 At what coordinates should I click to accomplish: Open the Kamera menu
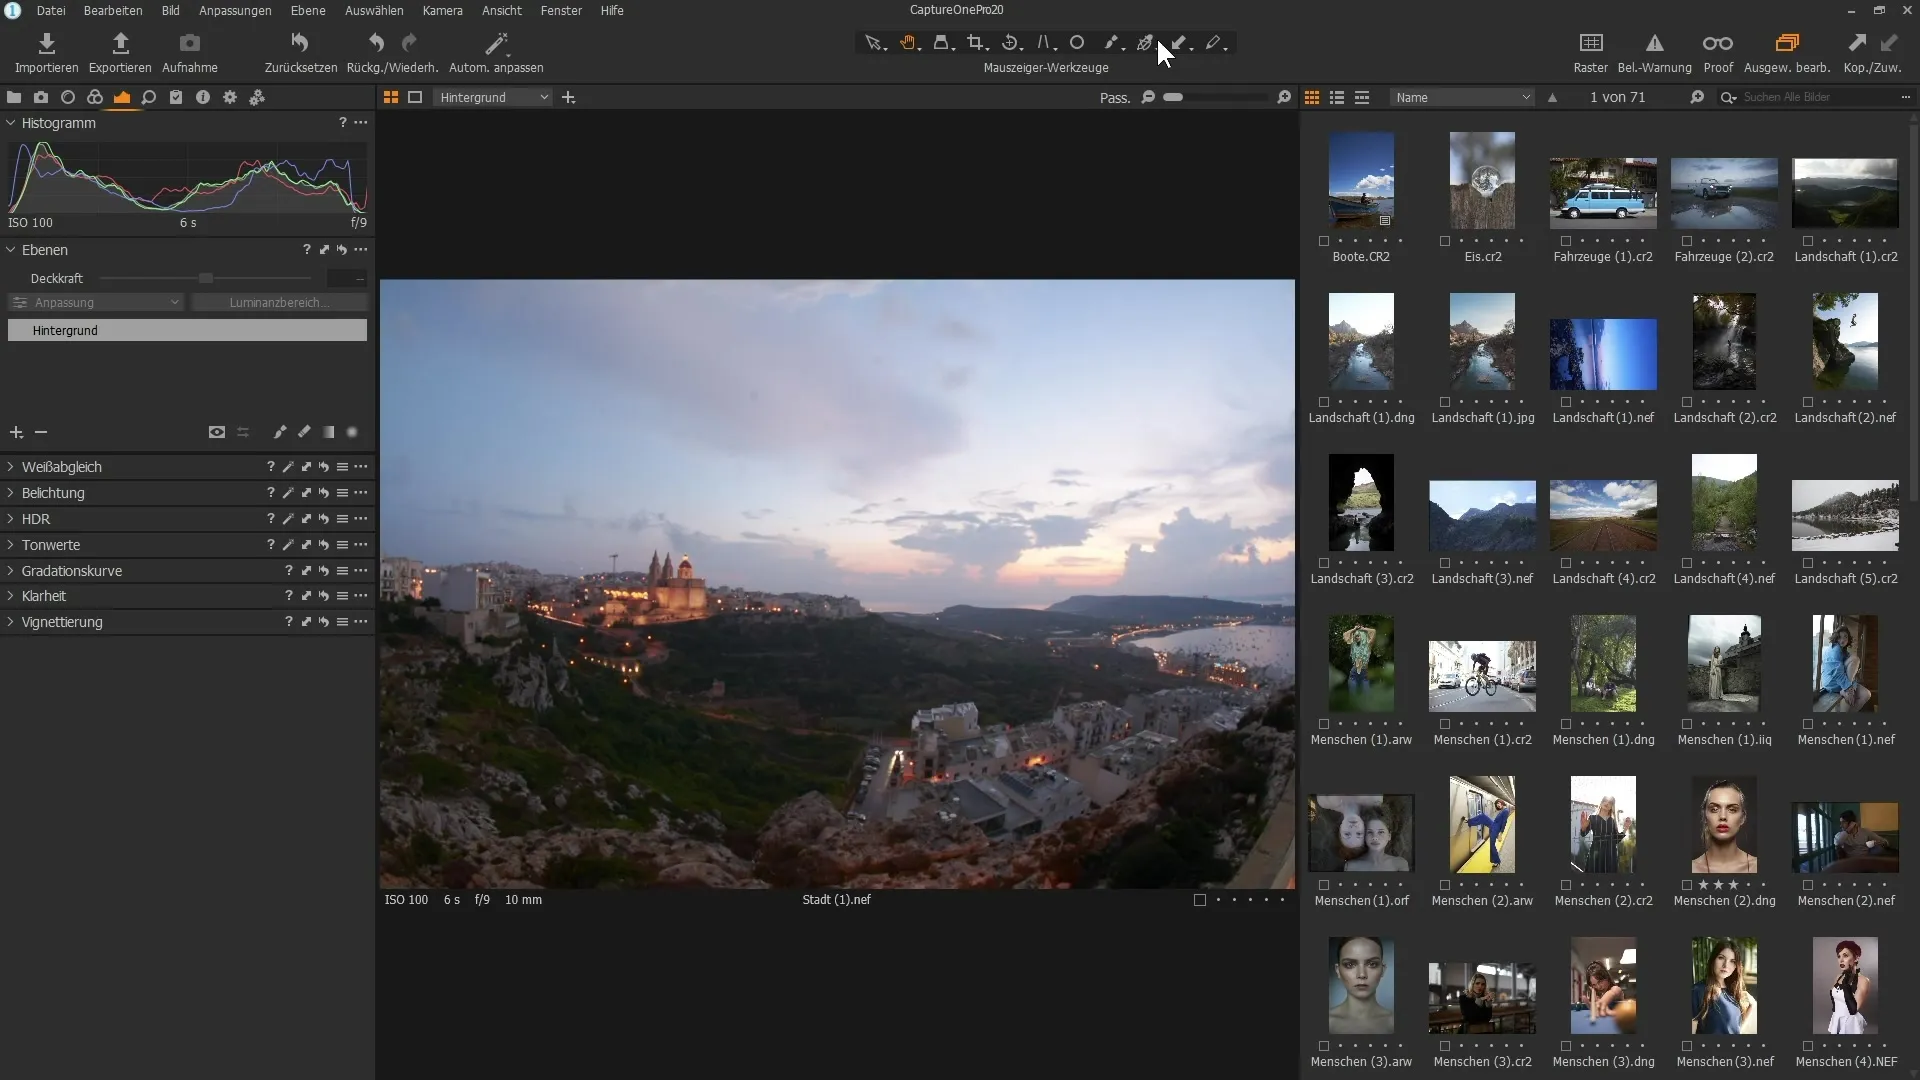click(442, 10)
